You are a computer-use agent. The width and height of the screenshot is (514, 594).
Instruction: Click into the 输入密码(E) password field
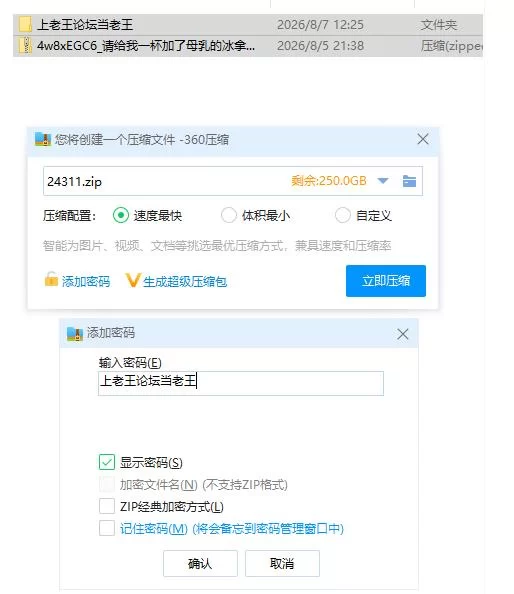point(241,383)
